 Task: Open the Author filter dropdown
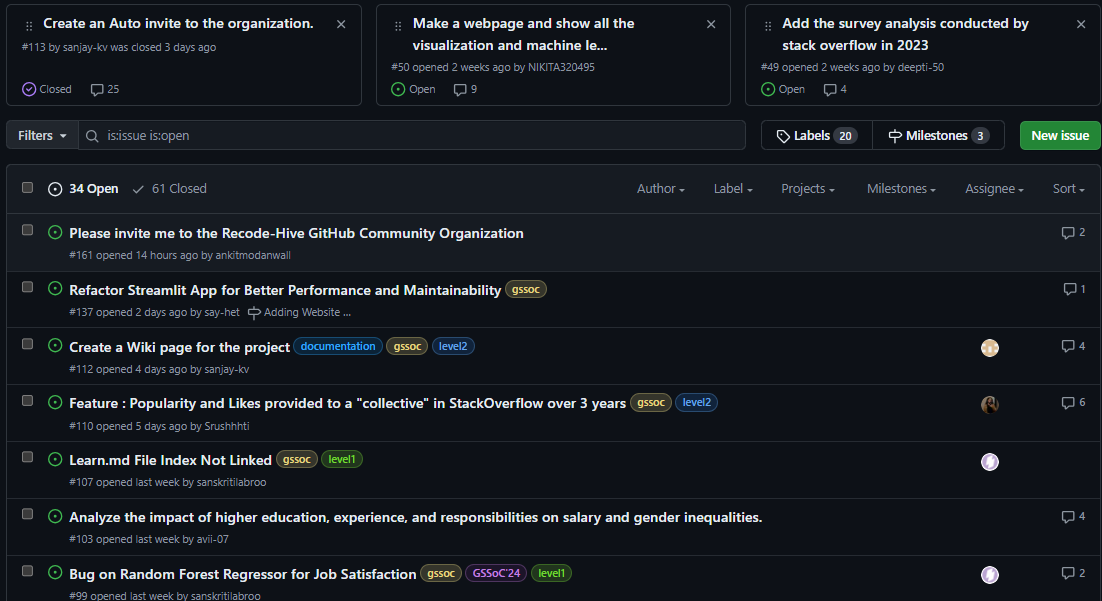point(660,189)
